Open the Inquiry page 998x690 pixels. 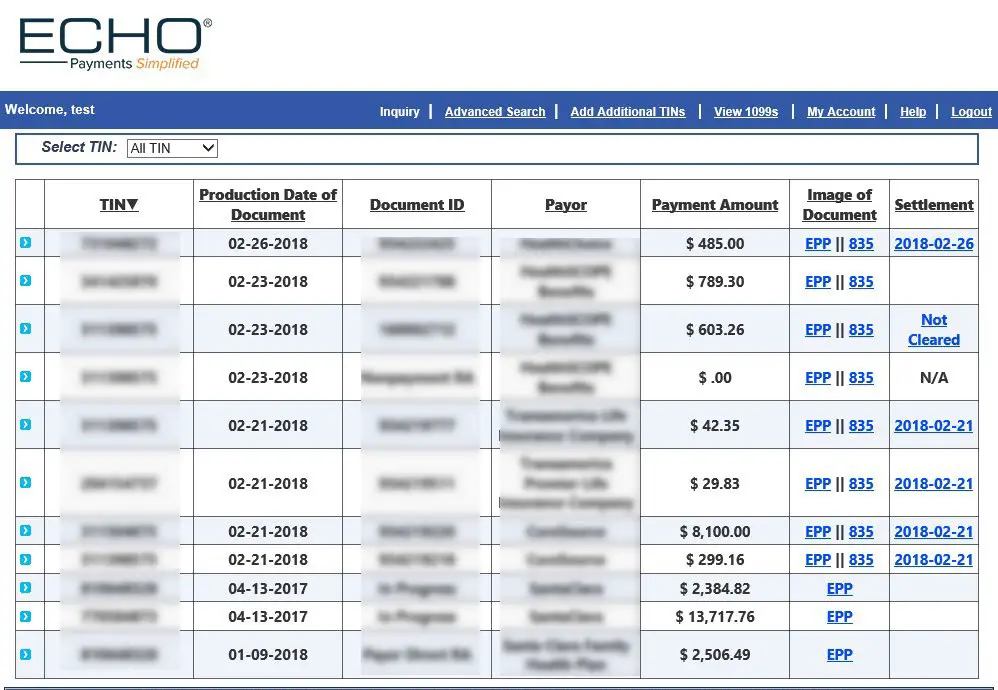[x=400, y=112]
